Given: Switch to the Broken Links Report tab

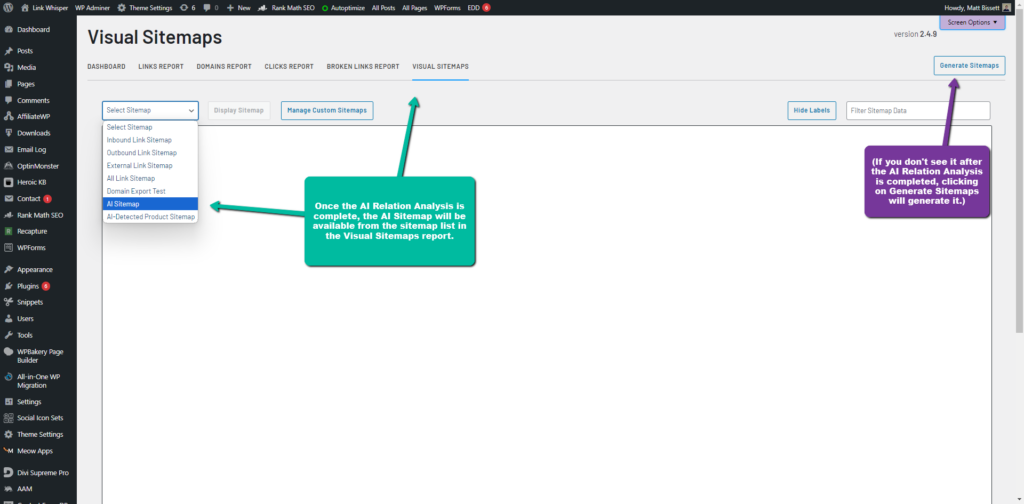Looking at the screenshot, I should point(363,67).
